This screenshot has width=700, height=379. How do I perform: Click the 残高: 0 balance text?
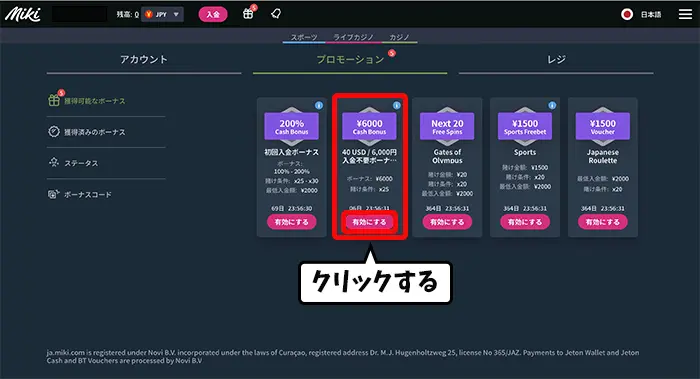(x=128, y=15)
